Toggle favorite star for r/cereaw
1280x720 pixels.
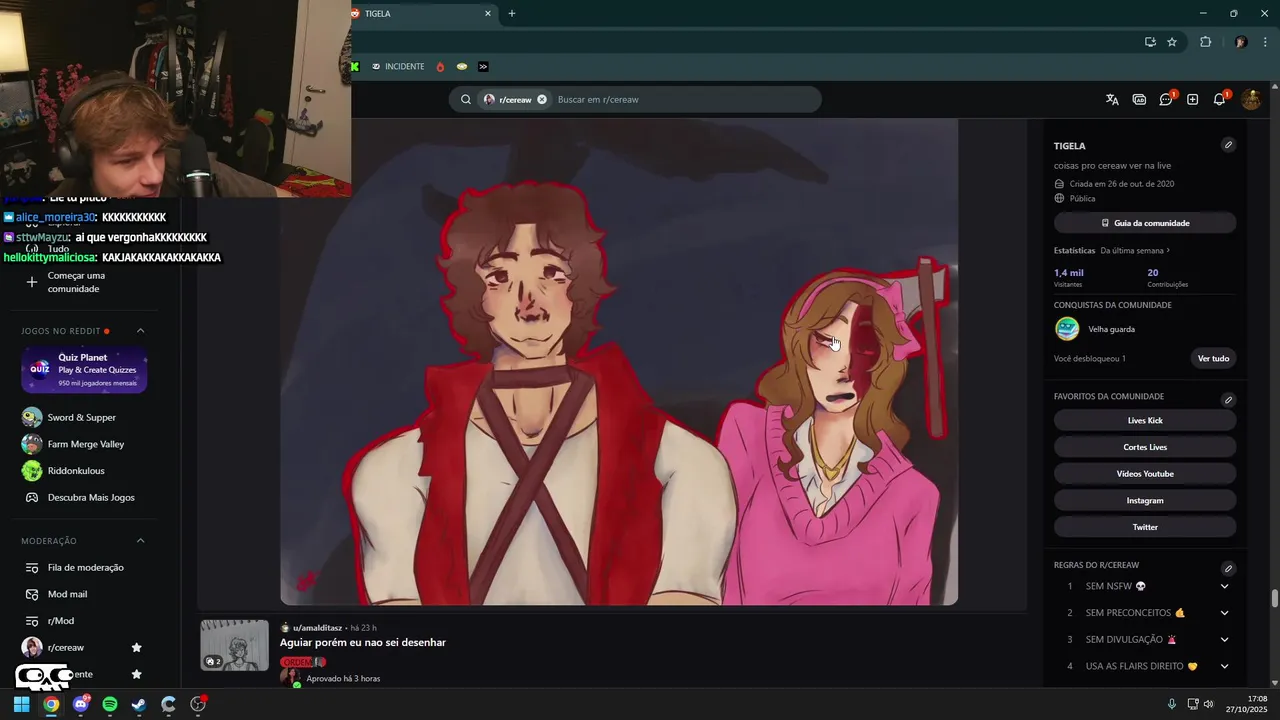tap(137, 648)
